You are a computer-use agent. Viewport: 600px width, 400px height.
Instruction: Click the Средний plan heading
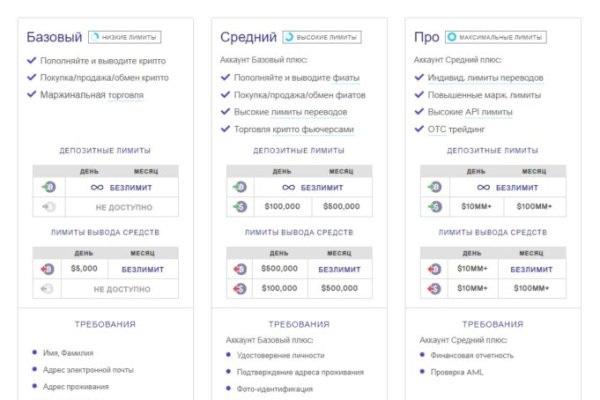(248, 37)
